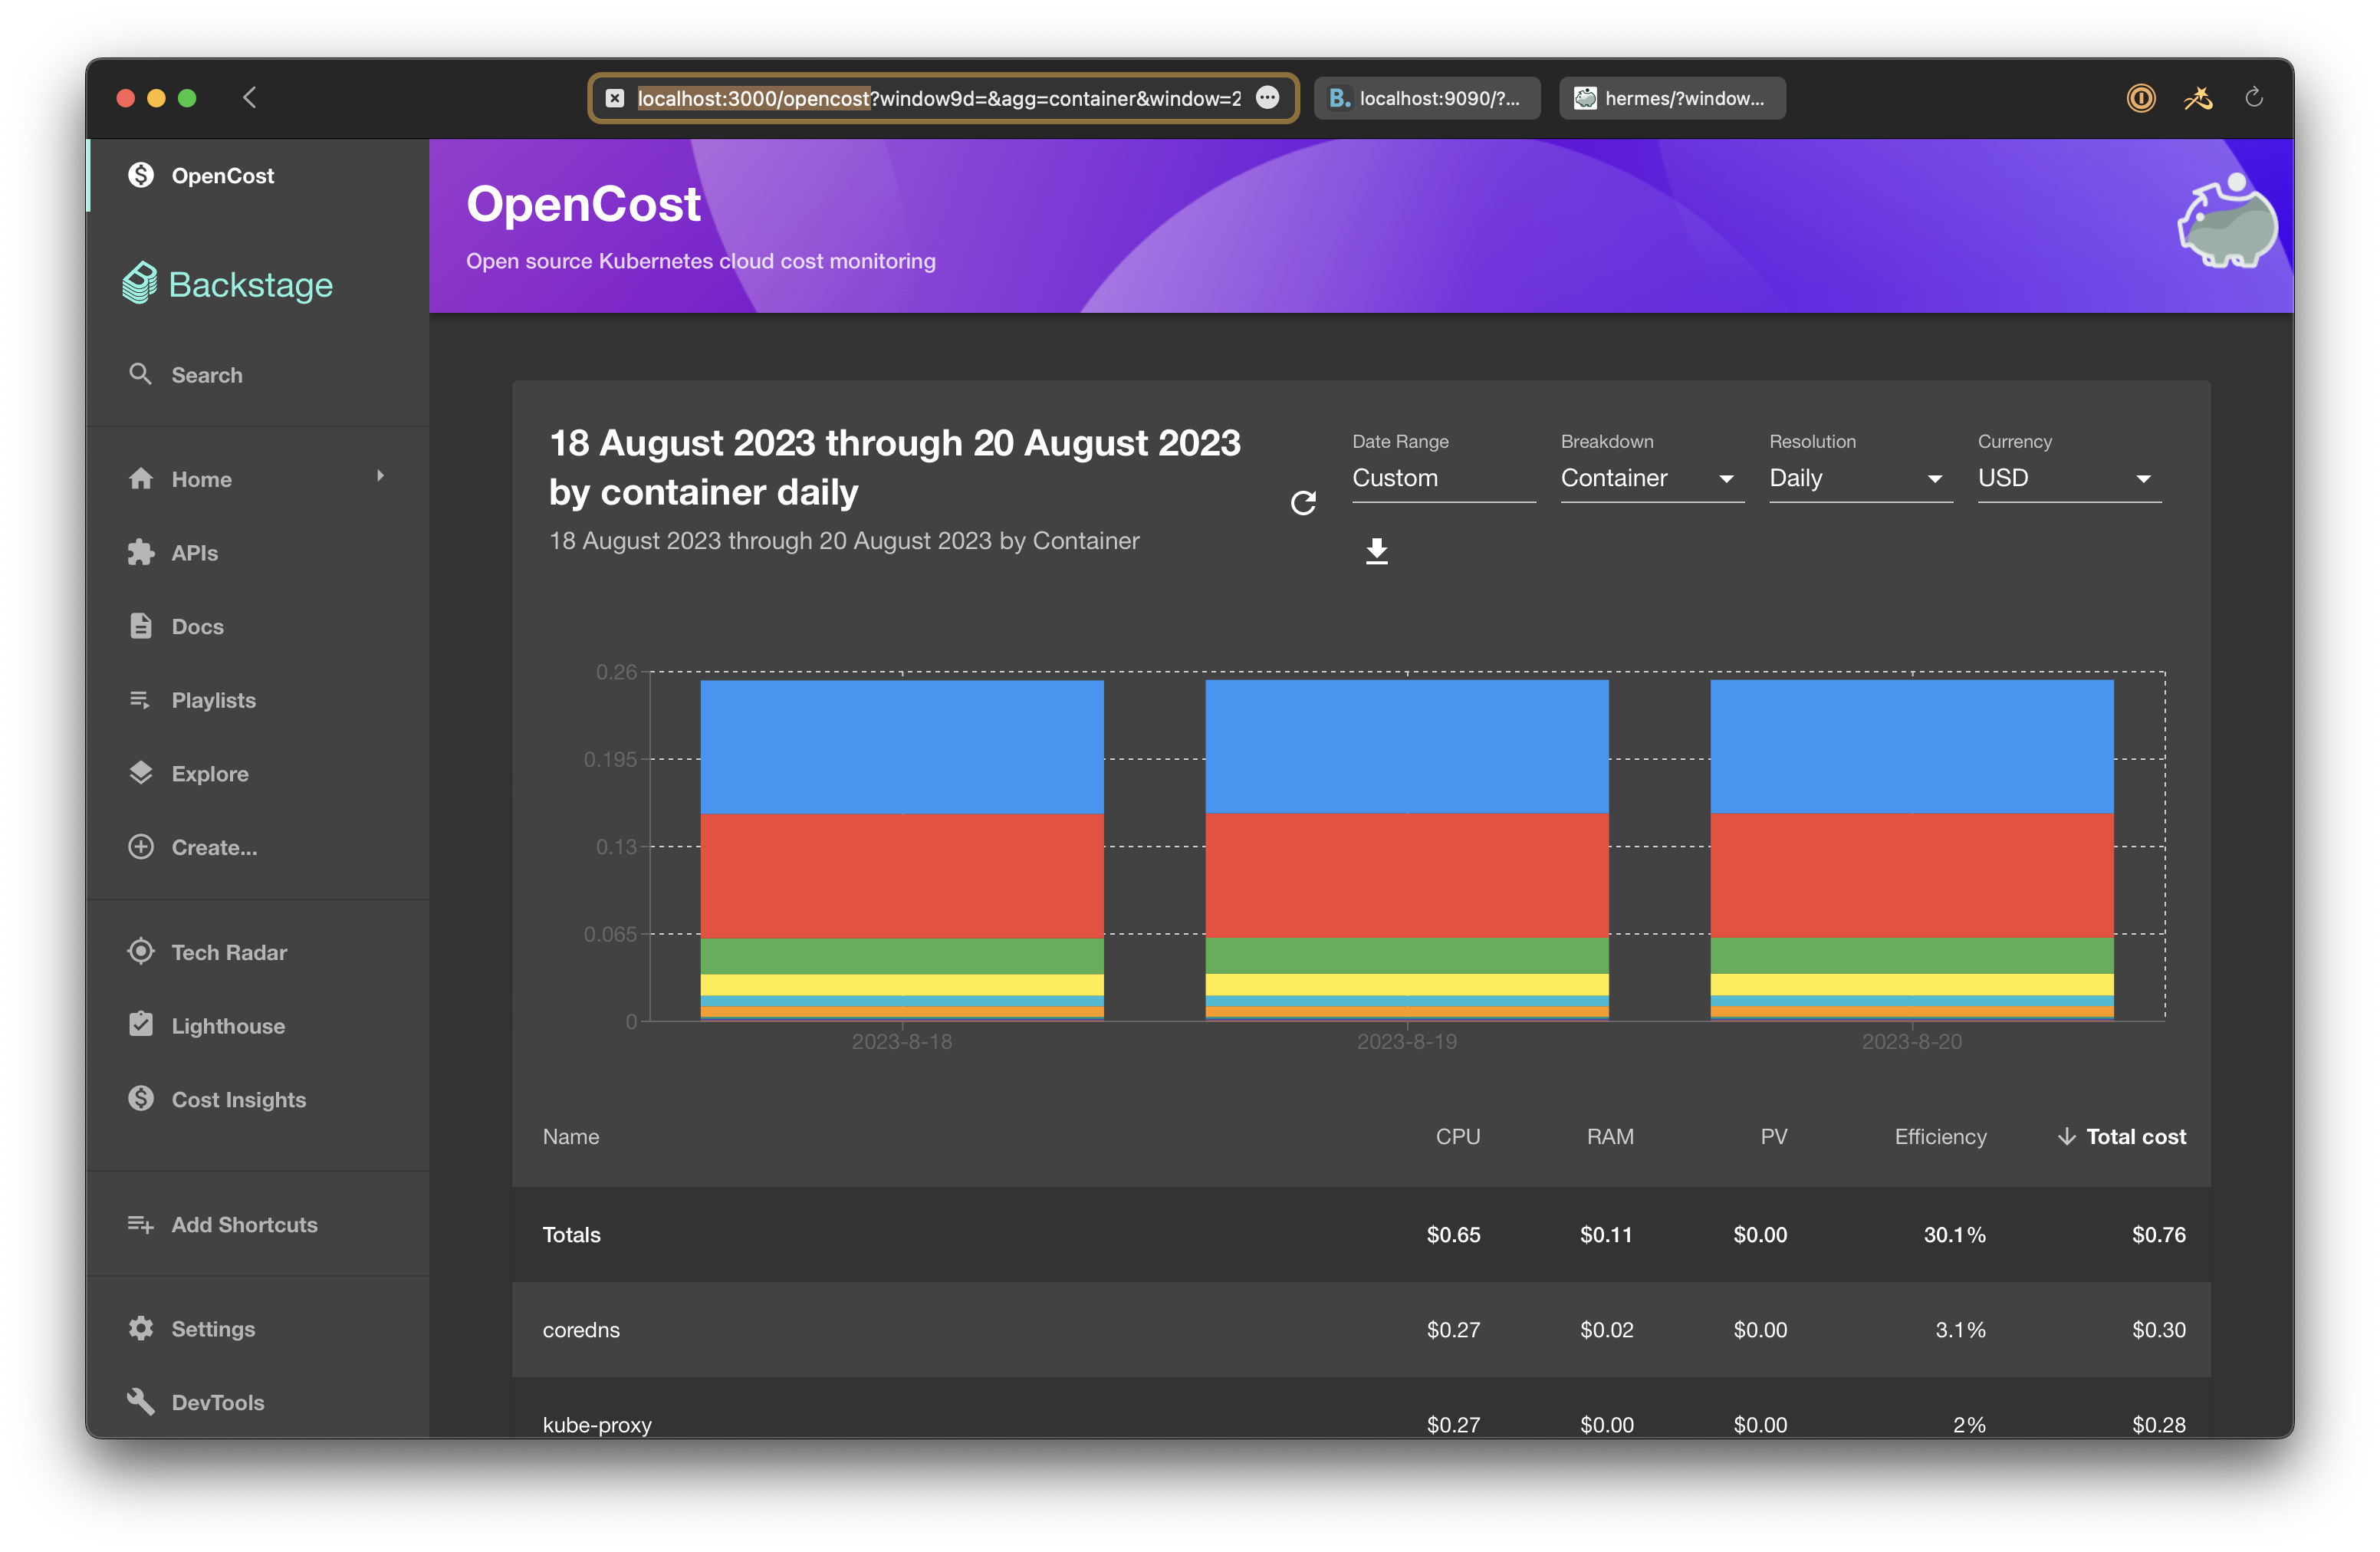Open Lighthouse from the sidebar

click(227, 1026)
